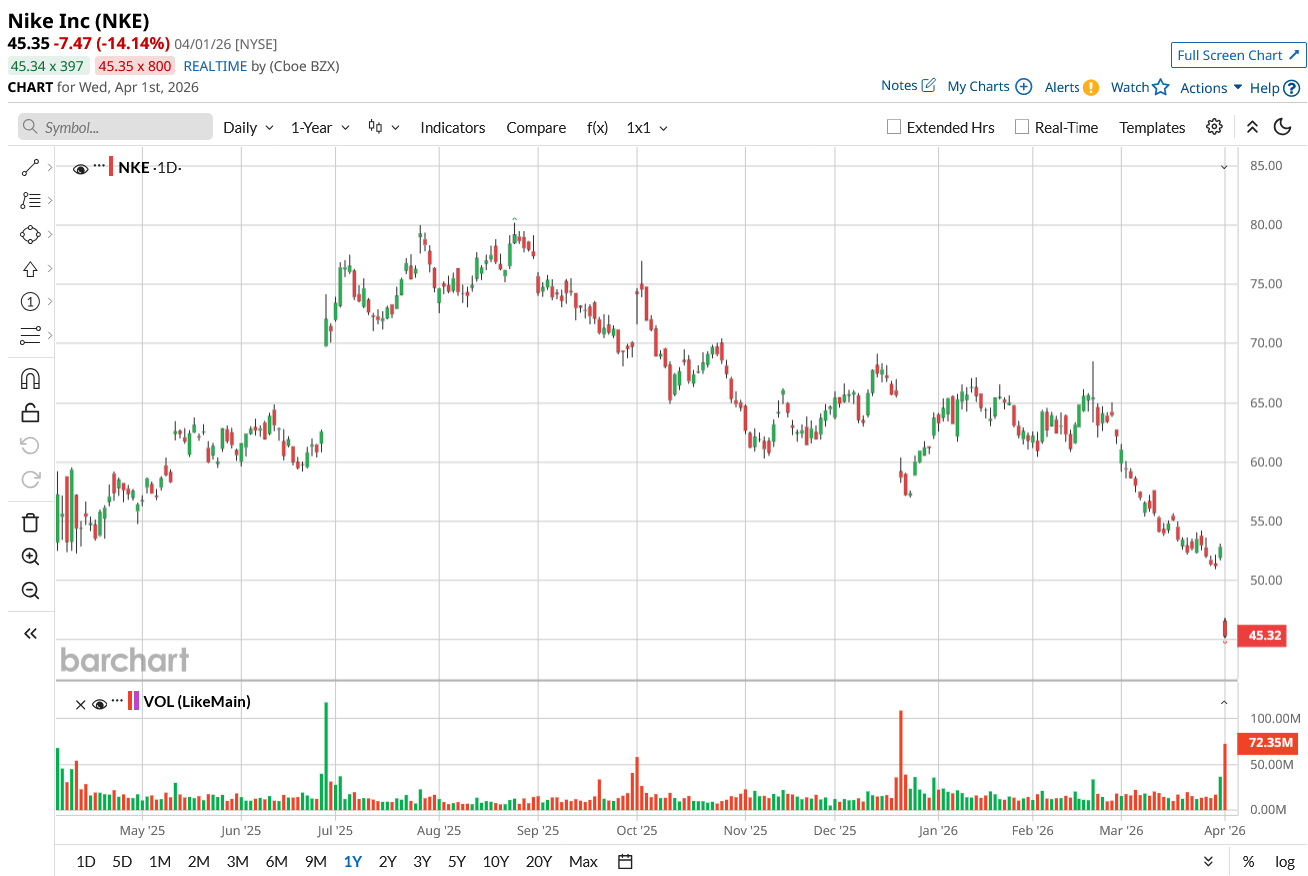Click the lock drawings icon
This screenshot has width=1308, height=876.
coord(30,412)
